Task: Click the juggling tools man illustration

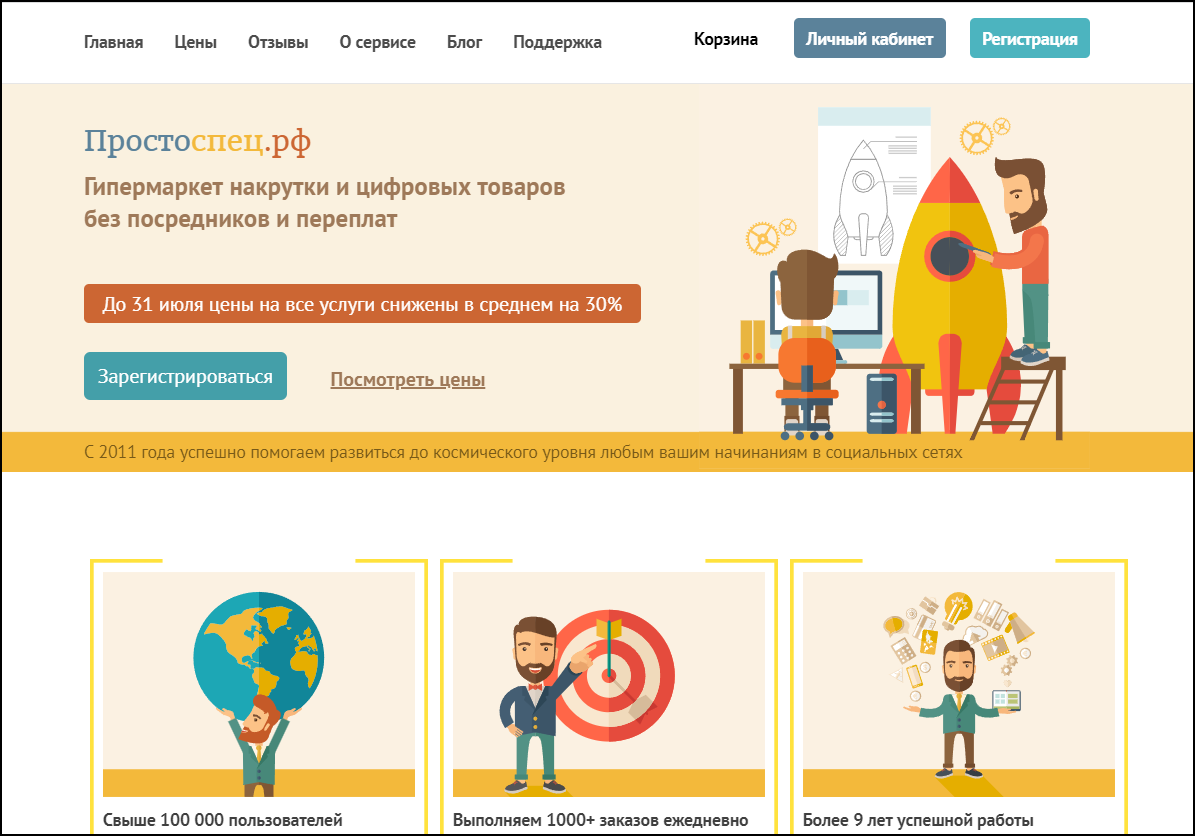Action: [x=959, y=684]
